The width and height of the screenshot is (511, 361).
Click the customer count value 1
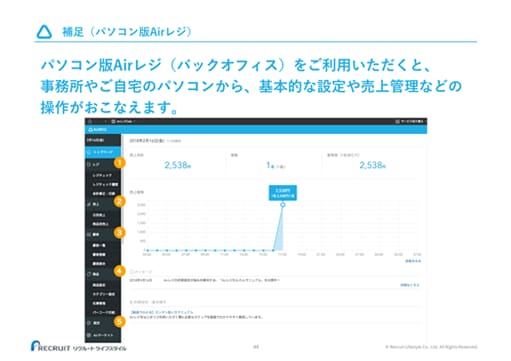pyautogui.click(x=269, y=165)
